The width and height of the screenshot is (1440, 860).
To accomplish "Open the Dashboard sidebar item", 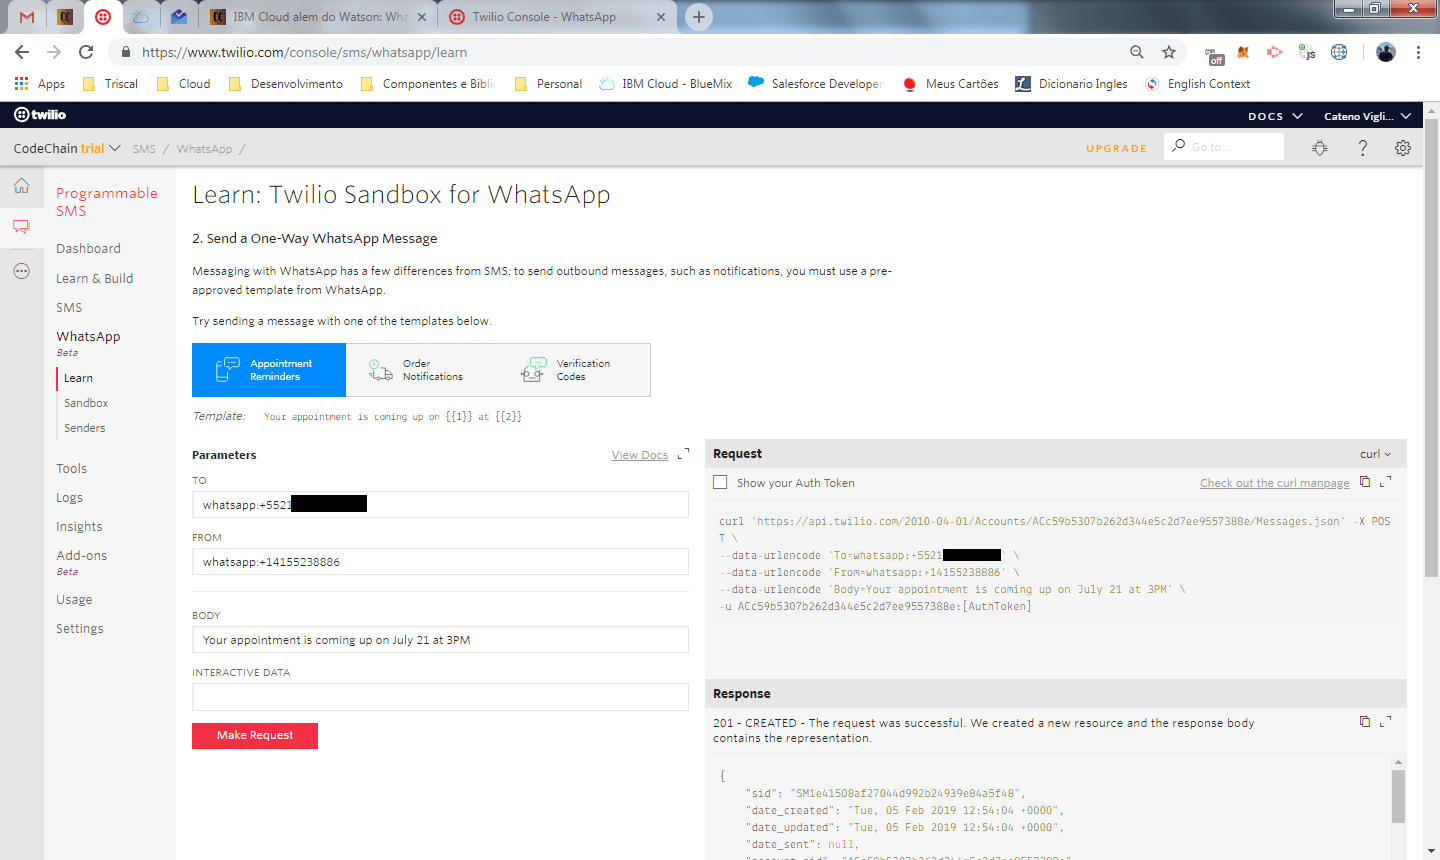I will [88, 248].
